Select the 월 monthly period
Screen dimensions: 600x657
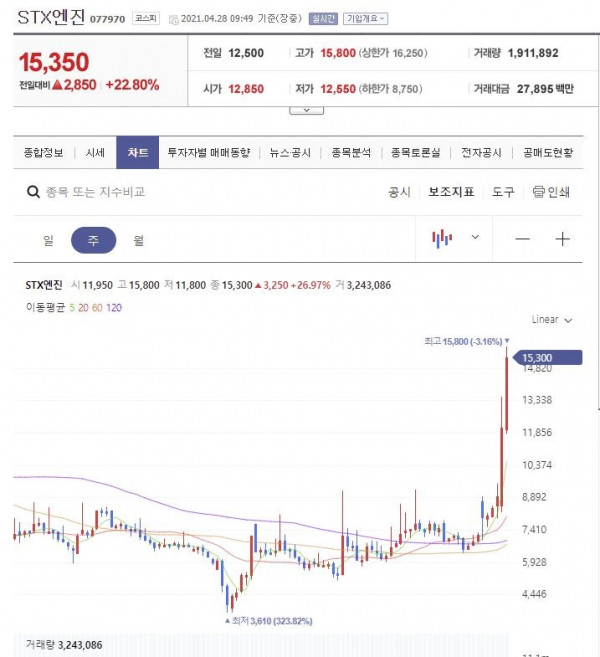pyautogui.click(x=139, y=241)
